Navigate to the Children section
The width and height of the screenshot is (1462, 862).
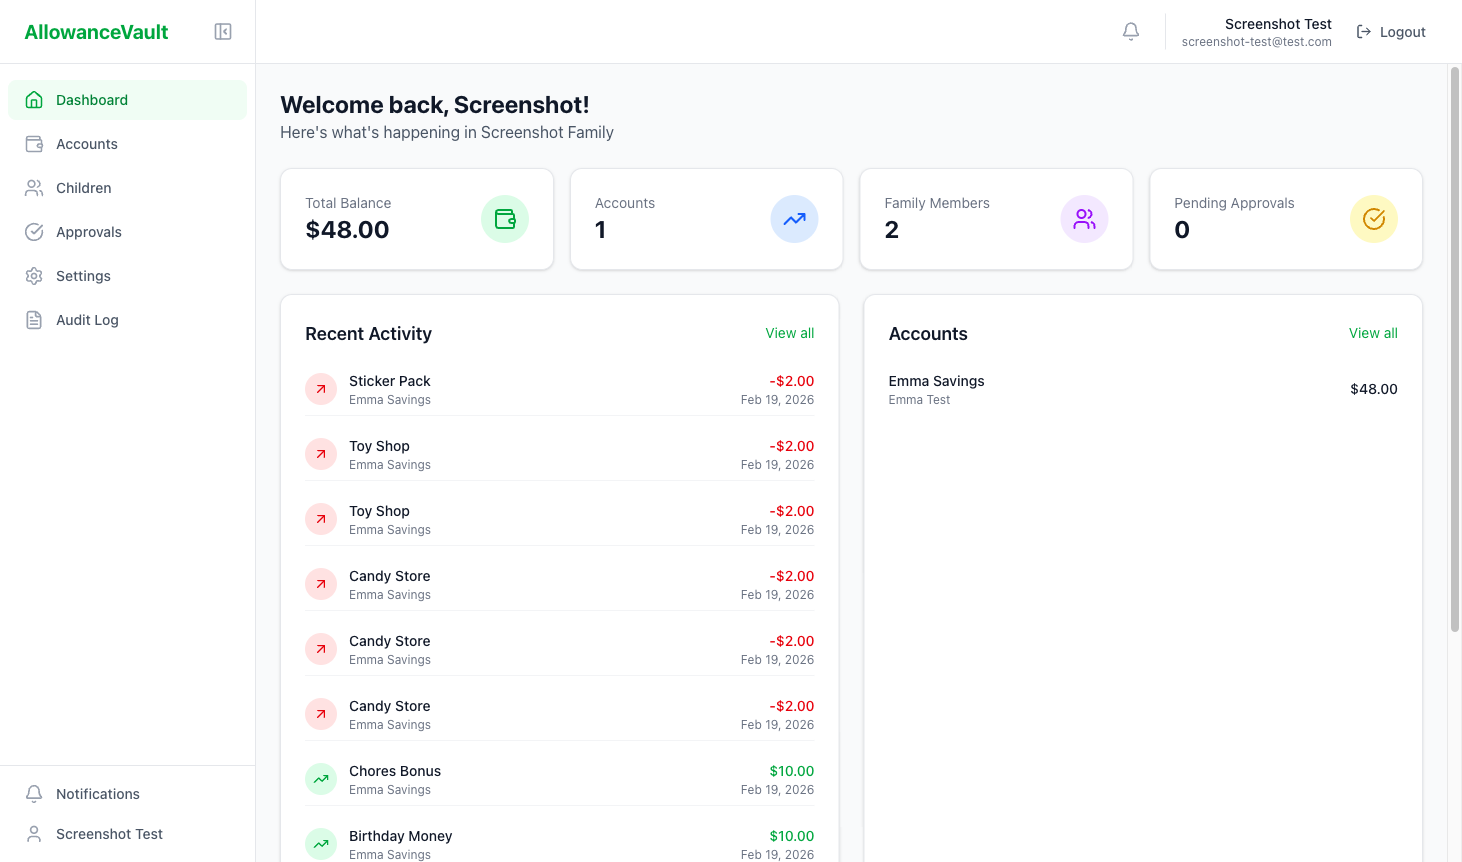tap(83, 187)
